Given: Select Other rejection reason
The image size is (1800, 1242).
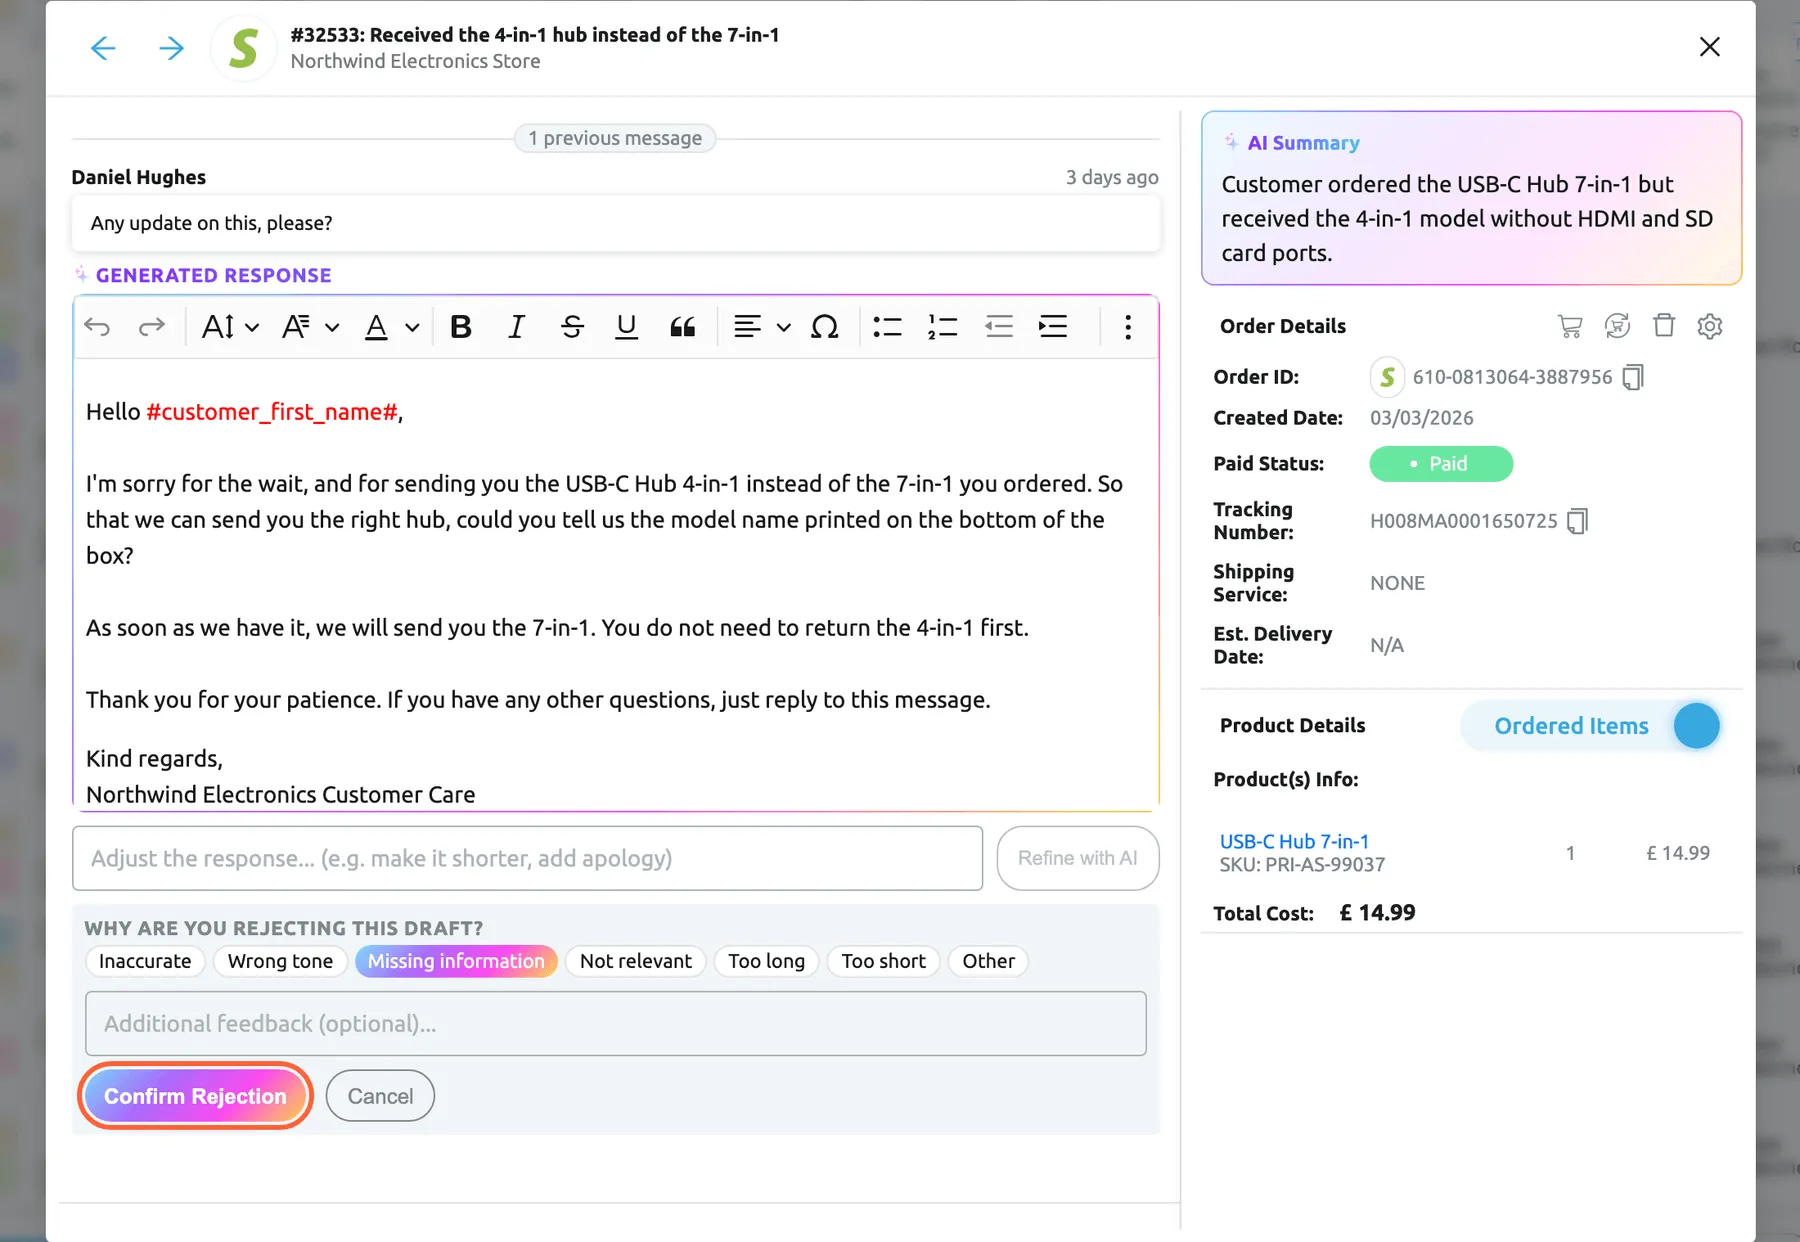Looking at the screenshot, I should tap(989, 961).
